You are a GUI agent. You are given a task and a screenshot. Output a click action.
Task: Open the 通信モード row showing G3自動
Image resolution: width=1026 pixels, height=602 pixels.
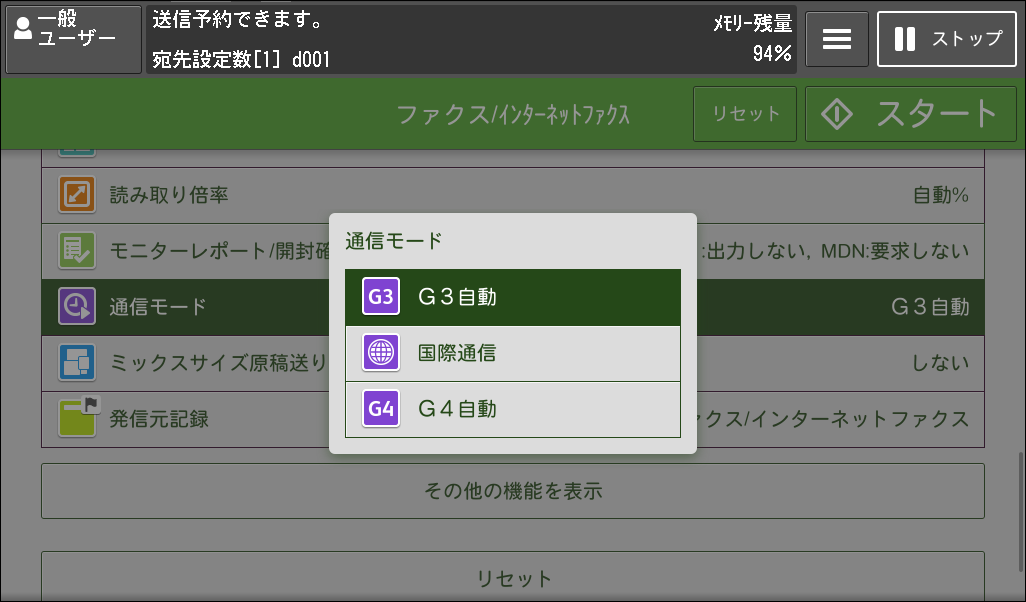coord(840,307)
